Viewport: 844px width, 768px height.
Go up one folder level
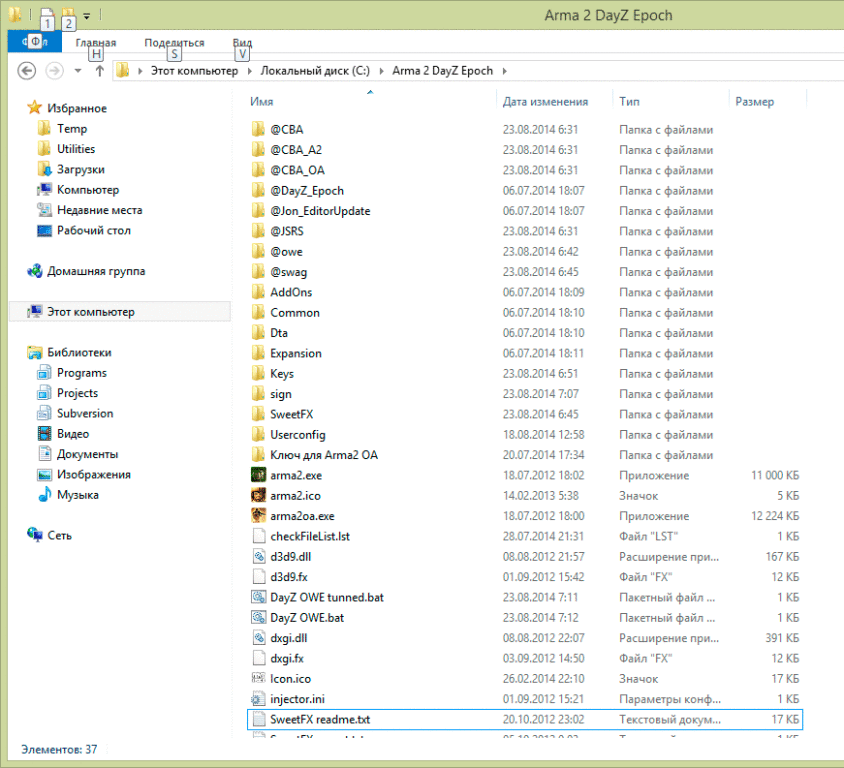(99, 71)
